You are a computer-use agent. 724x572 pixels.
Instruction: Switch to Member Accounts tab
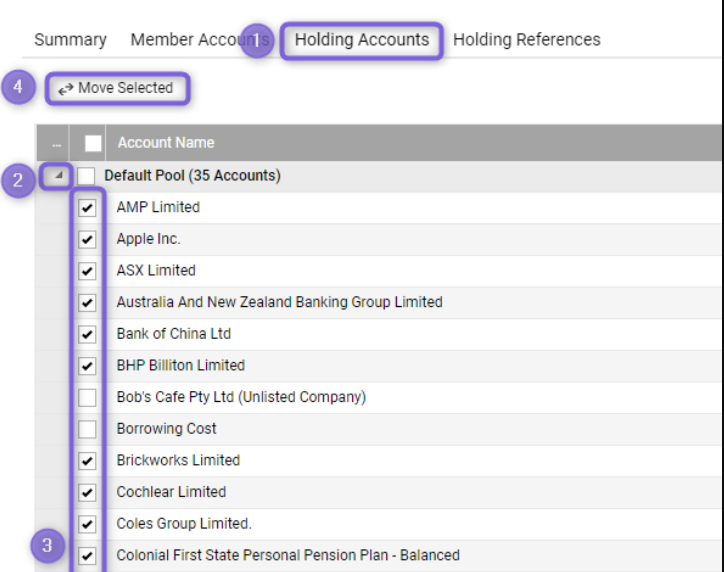click(x=199, y=40)
